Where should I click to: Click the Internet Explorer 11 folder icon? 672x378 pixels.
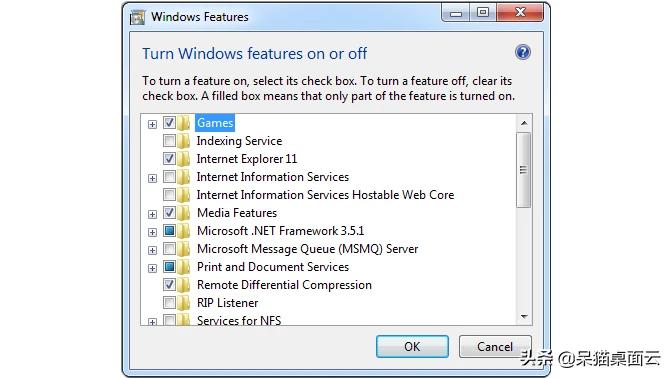click(x=184, y=159)
